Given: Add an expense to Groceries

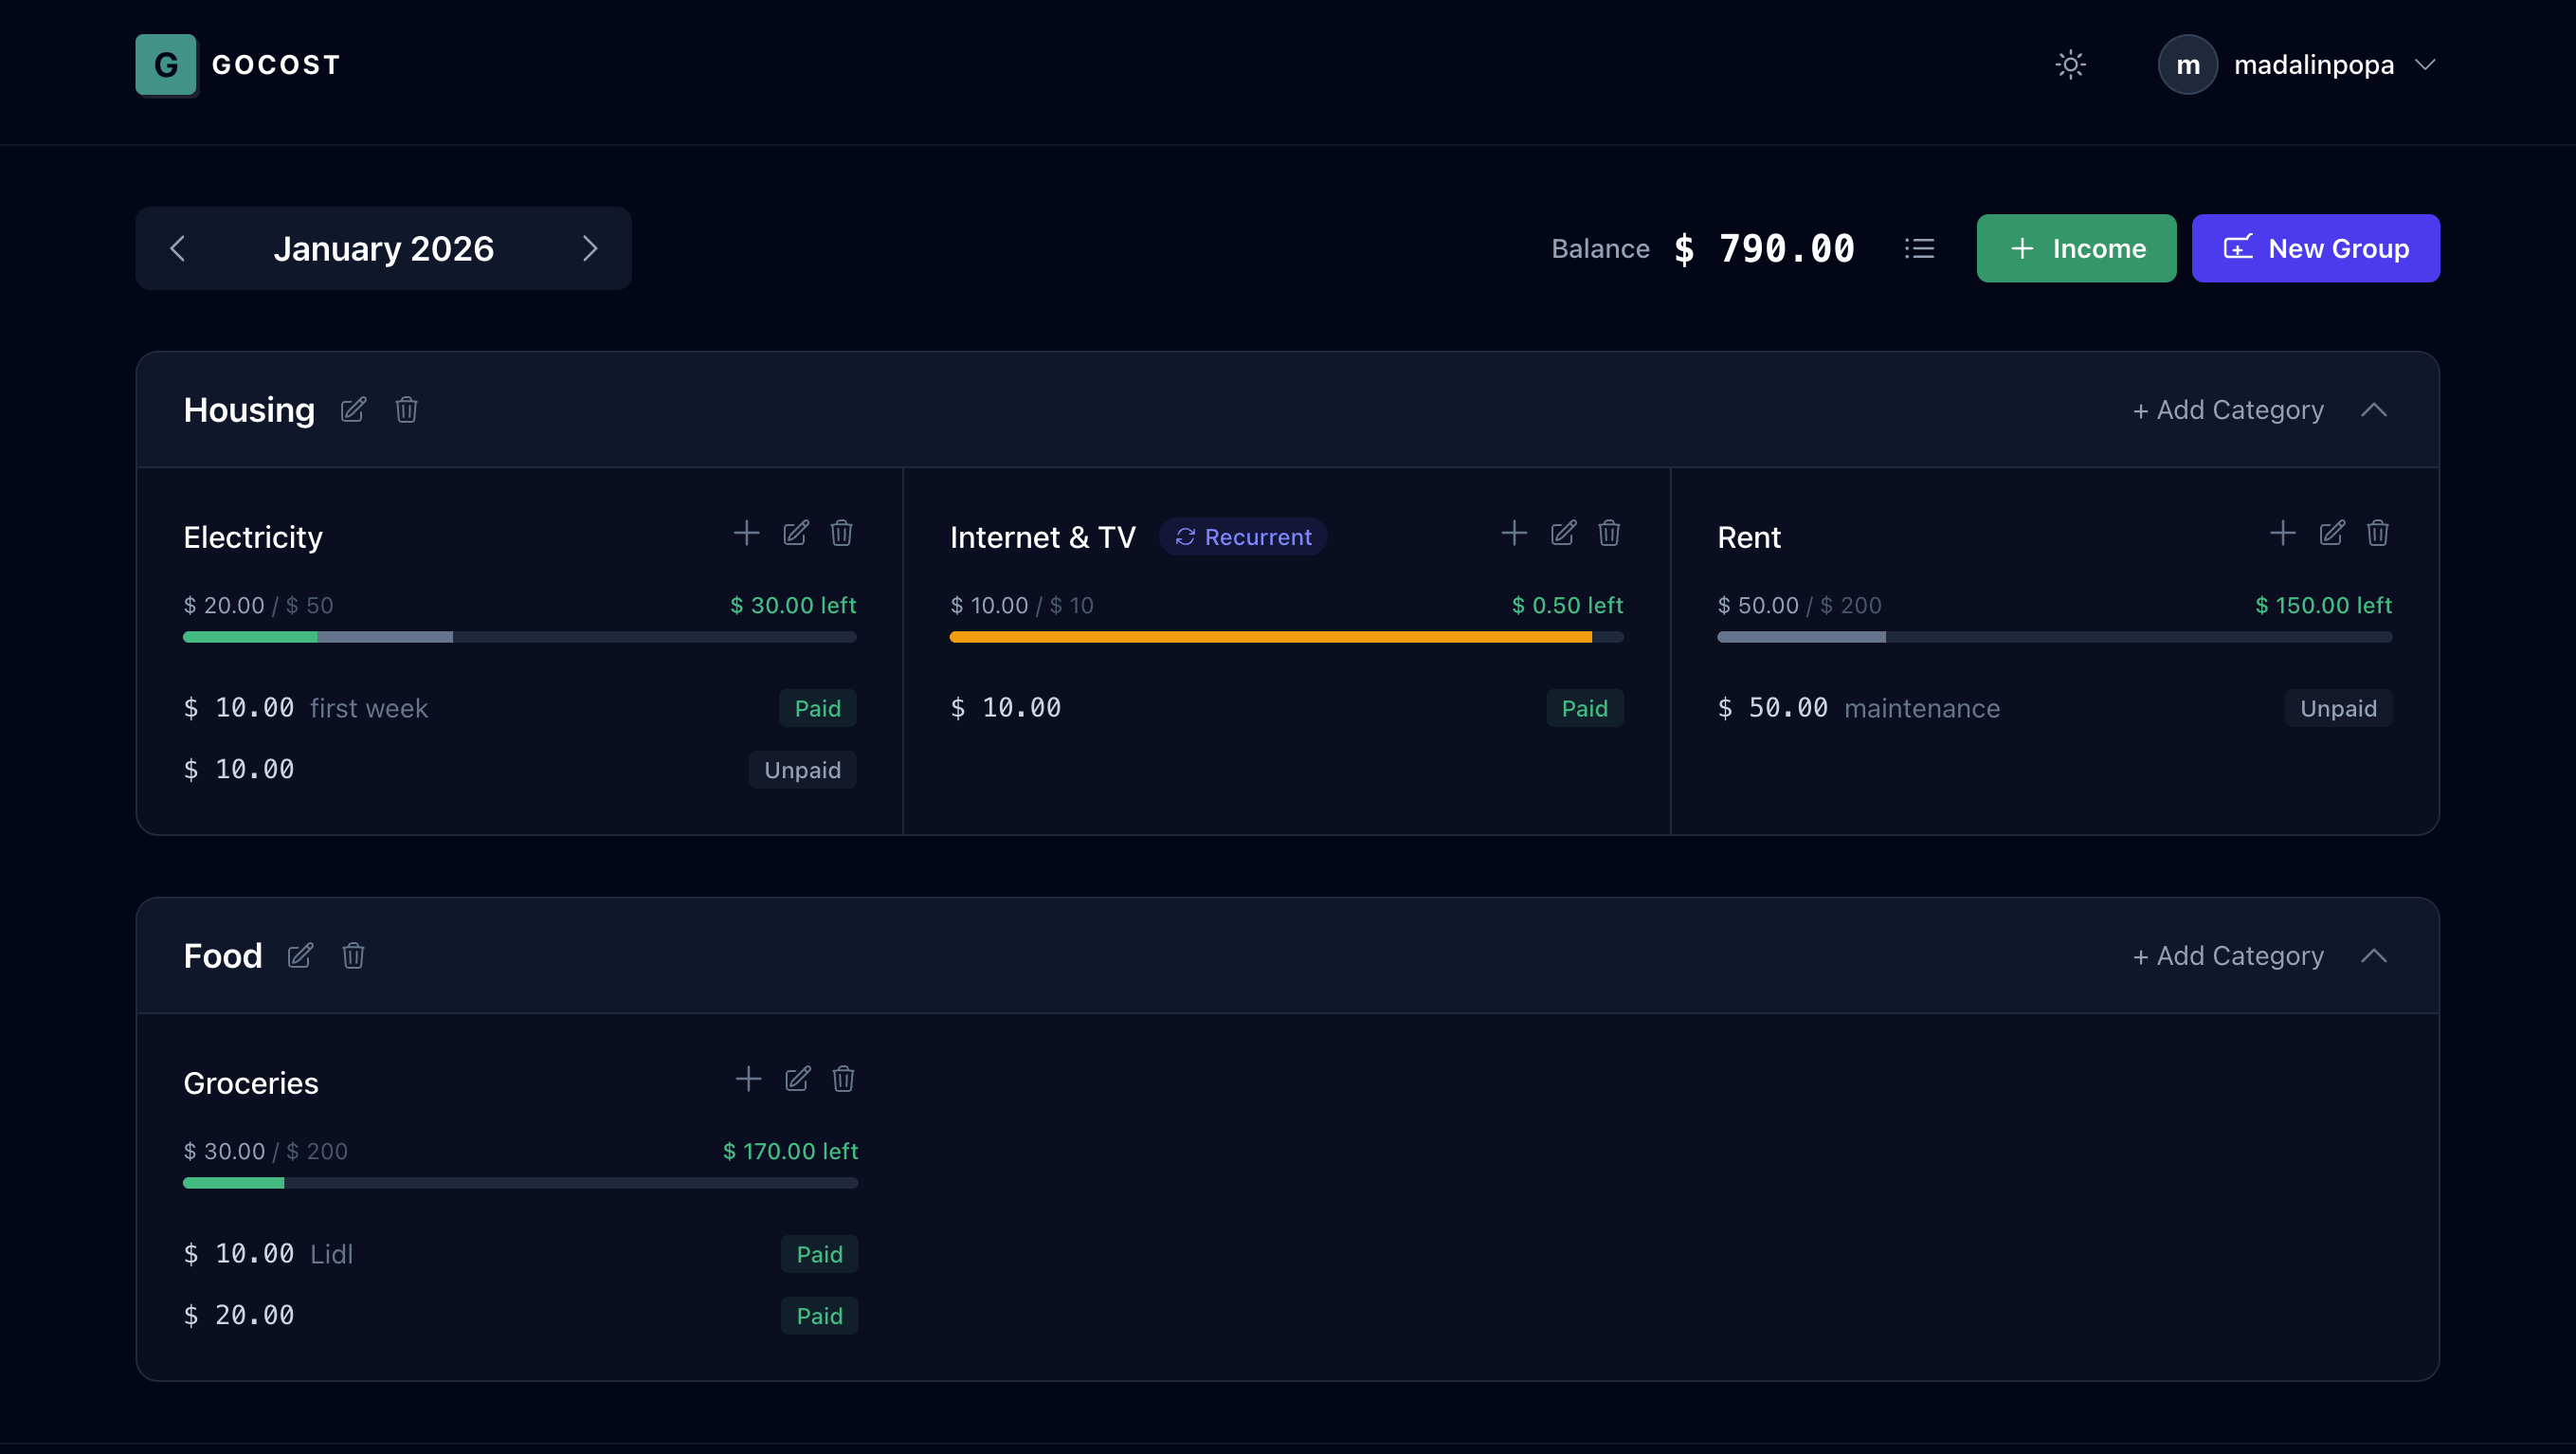Looking at the screenshot, I should [748, 1079].
